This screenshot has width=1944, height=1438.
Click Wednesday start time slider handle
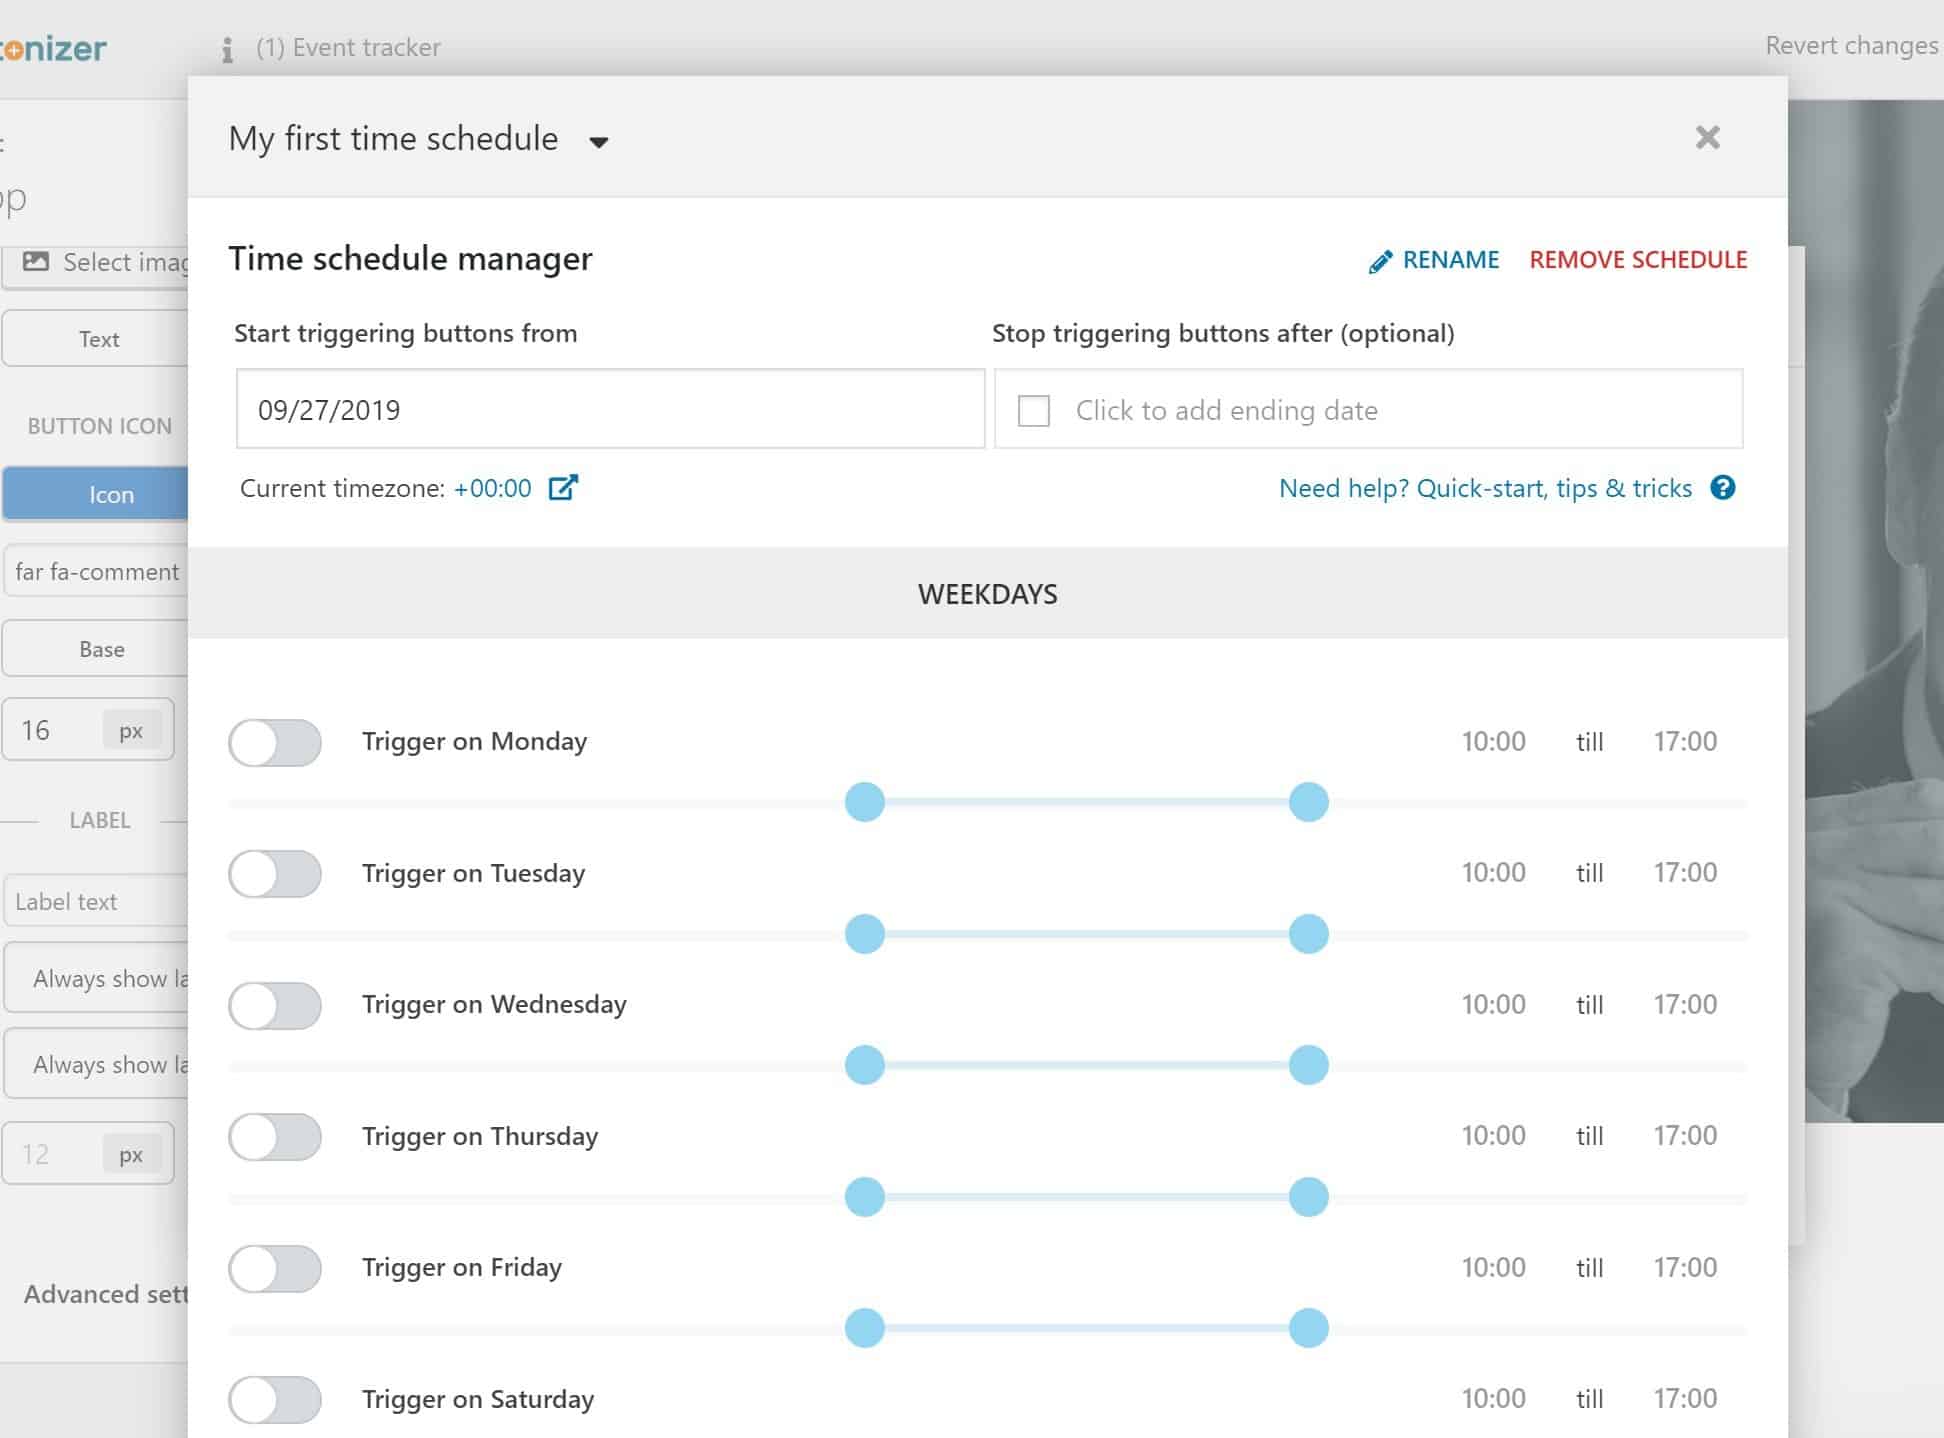865,1065
